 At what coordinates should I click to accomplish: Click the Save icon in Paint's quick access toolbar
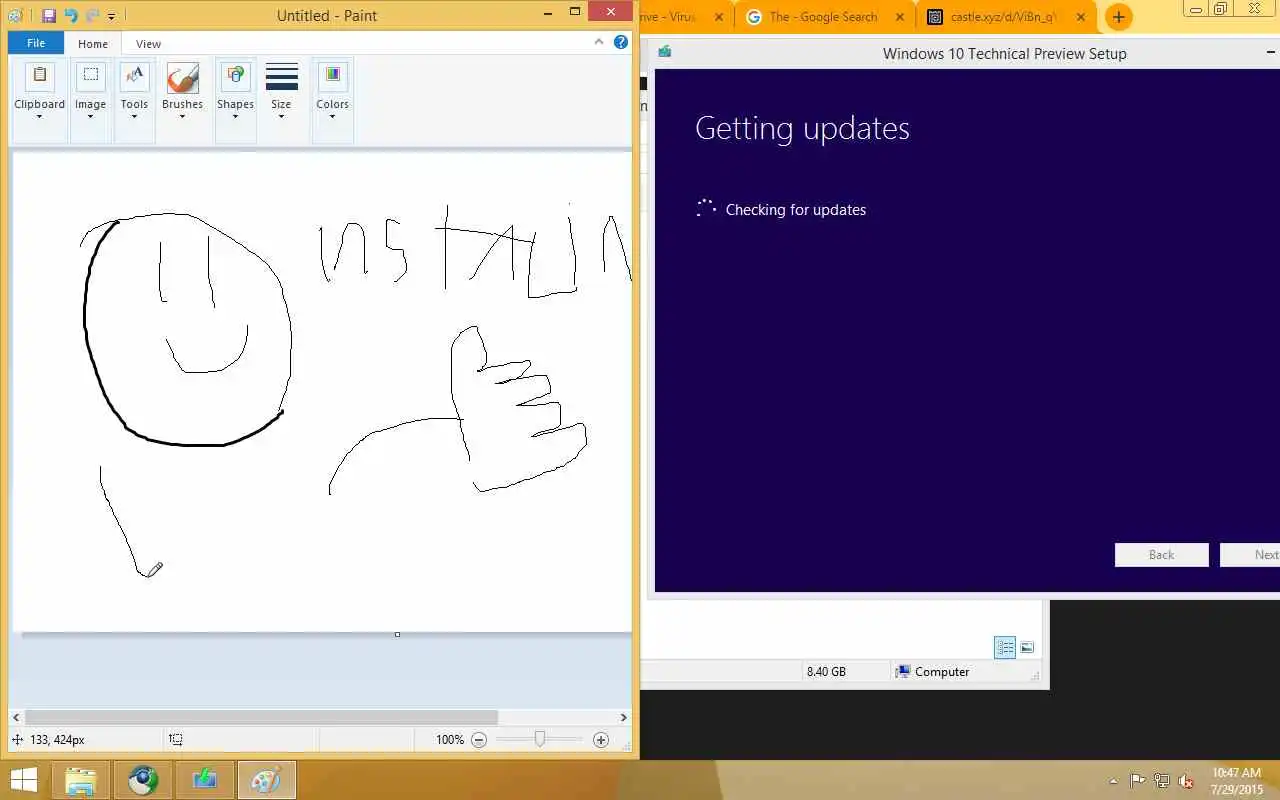48,15
